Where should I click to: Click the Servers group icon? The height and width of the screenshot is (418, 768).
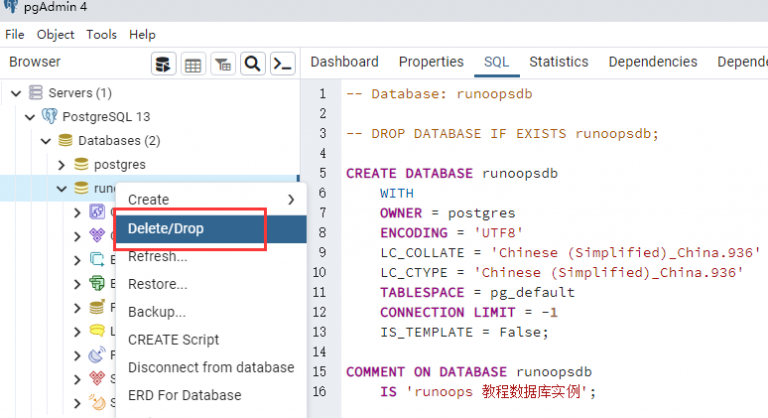coord(36,93)
